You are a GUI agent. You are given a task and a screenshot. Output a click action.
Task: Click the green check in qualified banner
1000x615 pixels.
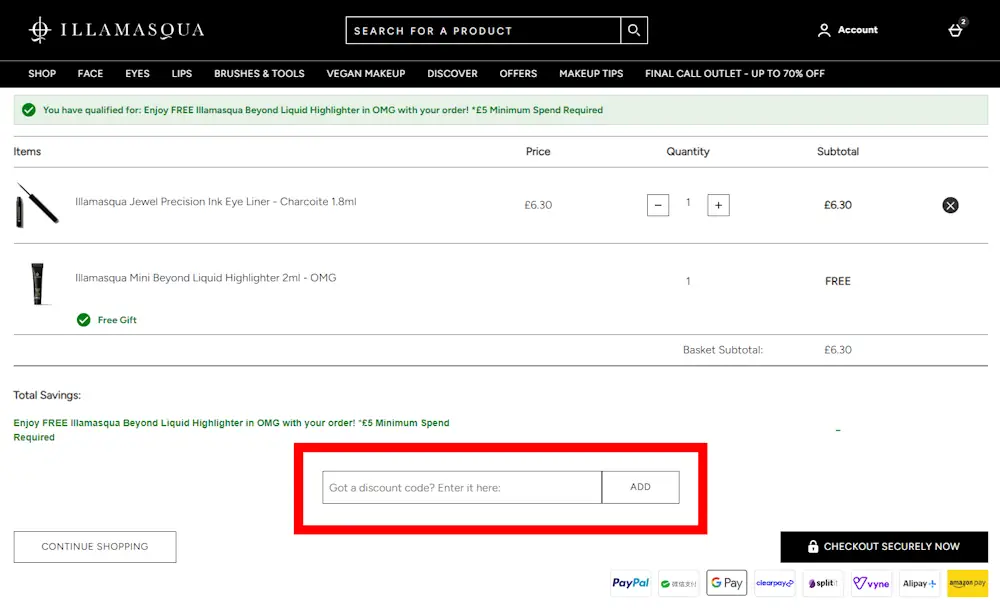coord(29,110)
